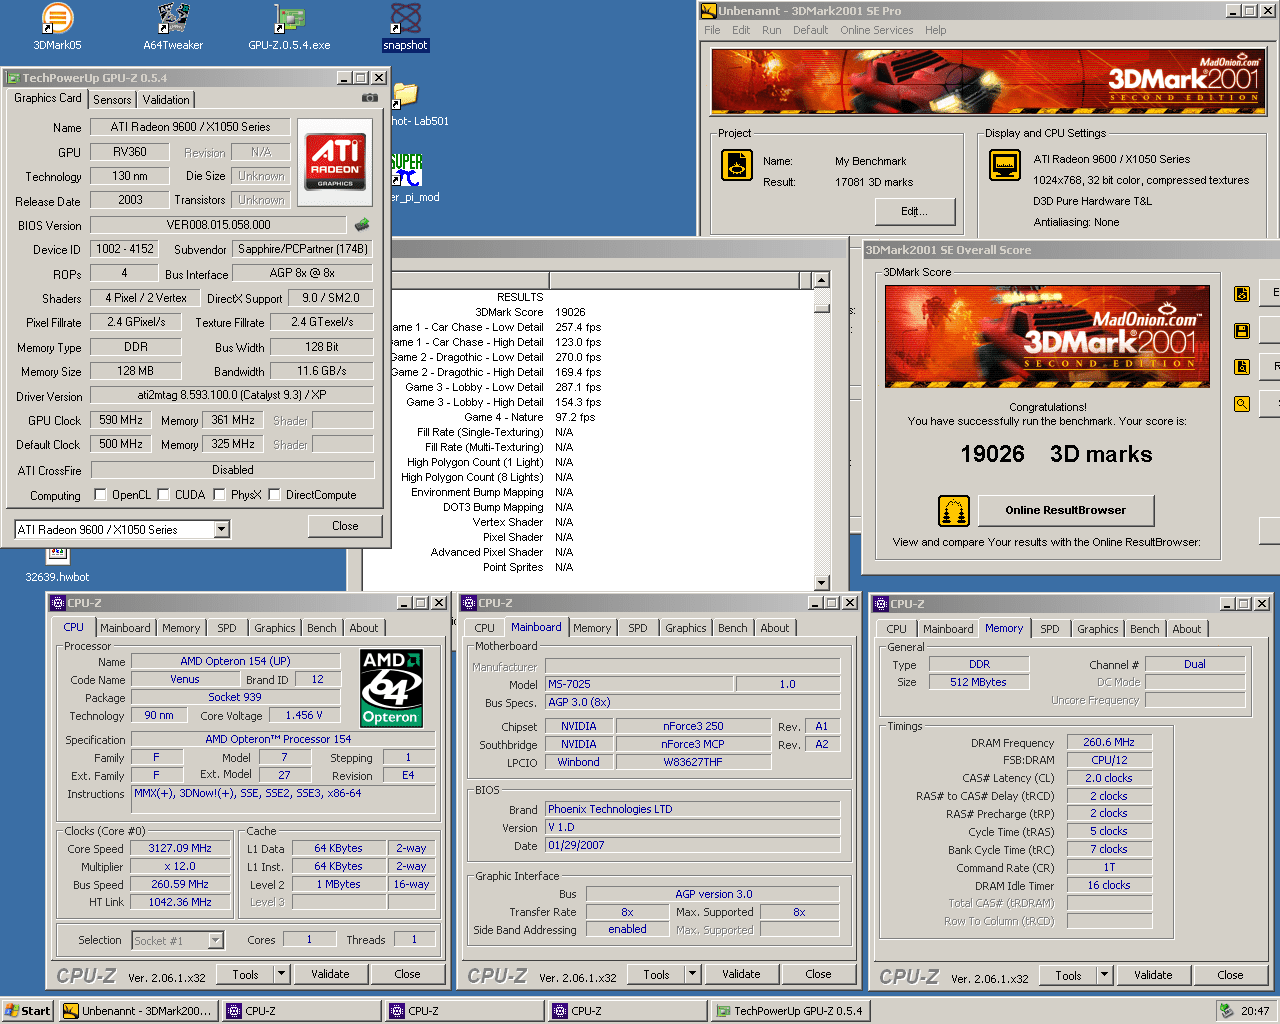Screen dimensions: 1280x1024
Task: Click the taskbar clock showing 20:47
Action: (1255, 1011)
